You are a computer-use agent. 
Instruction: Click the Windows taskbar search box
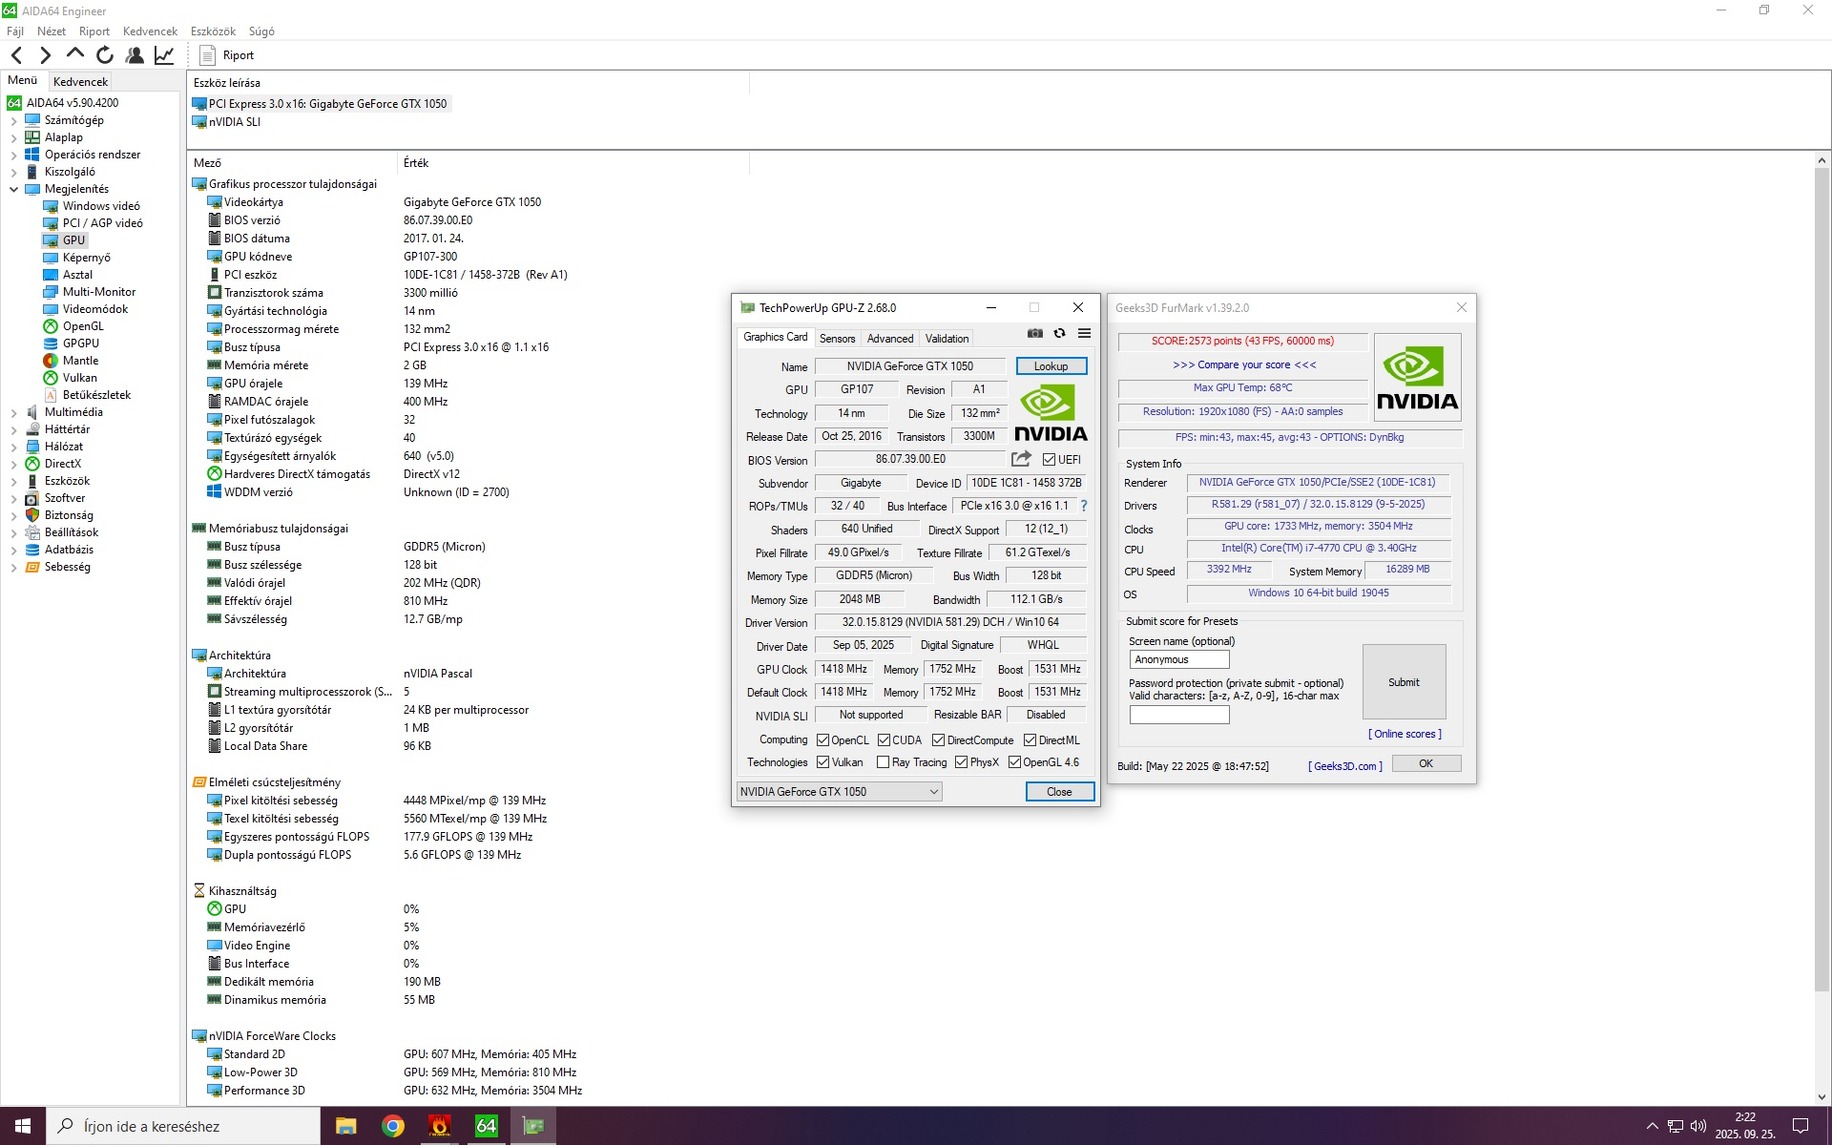(x=184, y=1126)
